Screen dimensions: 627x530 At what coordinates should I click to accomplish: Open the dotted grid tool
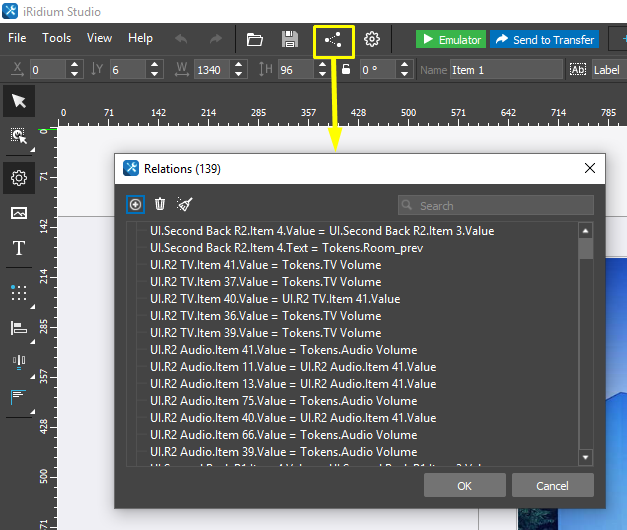(x=19, y=293)
